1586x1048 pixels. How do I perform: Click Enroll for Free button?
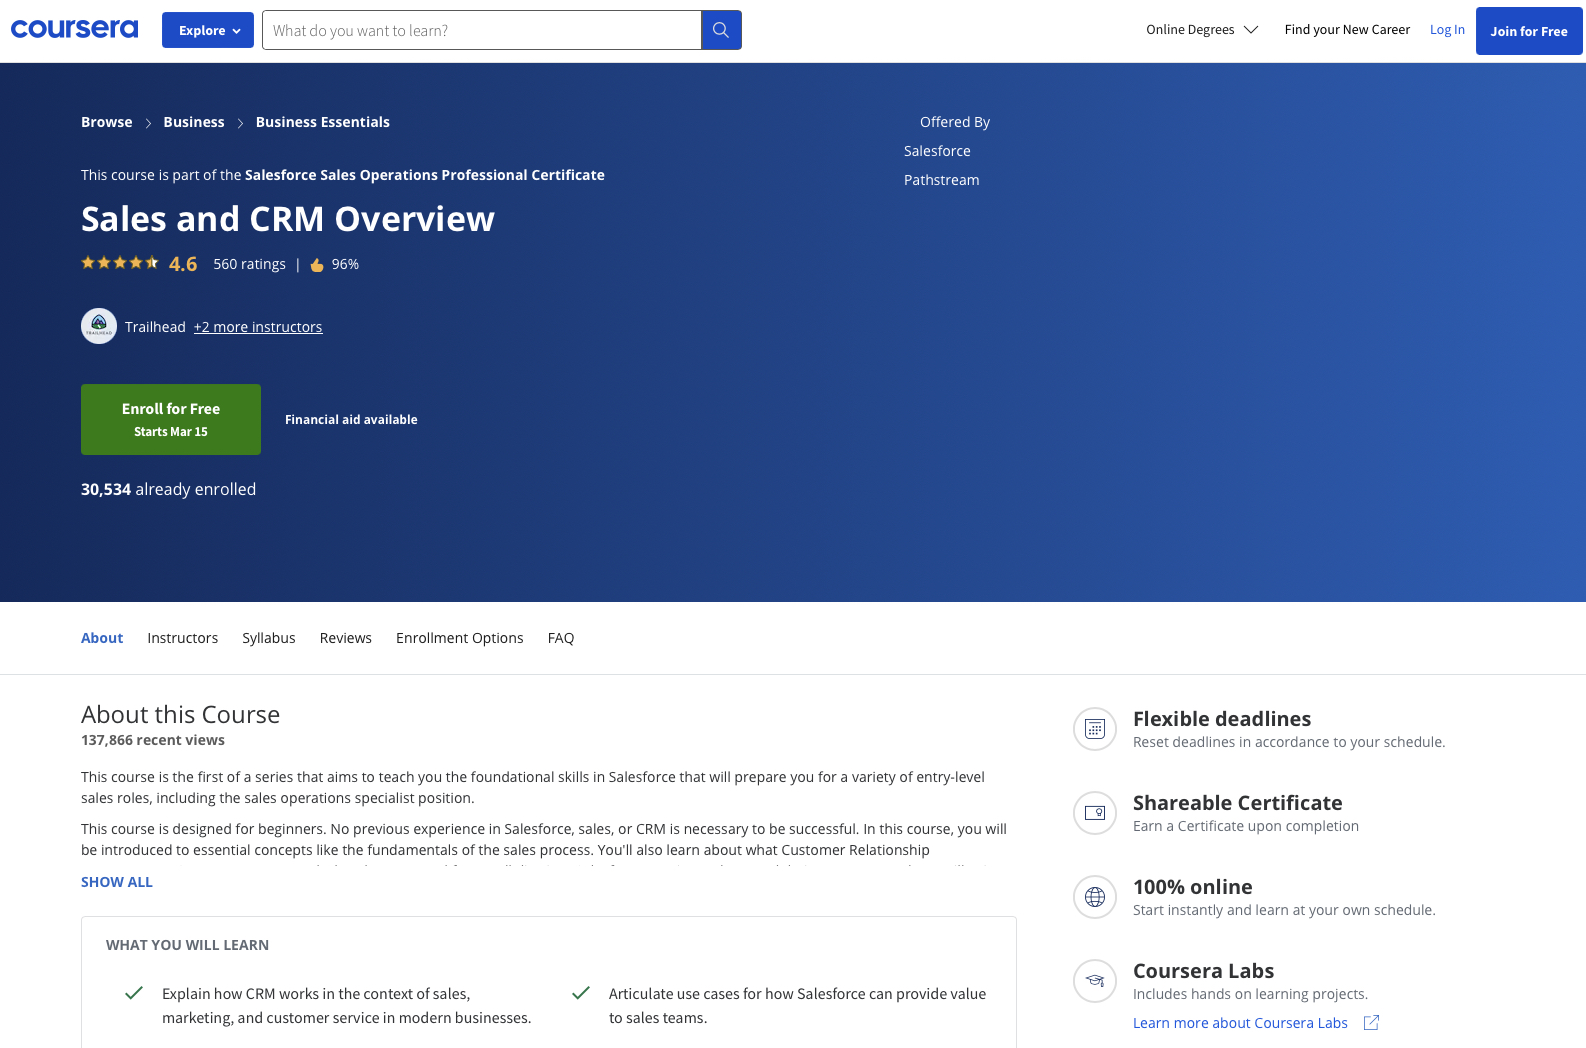pos(171,419)
